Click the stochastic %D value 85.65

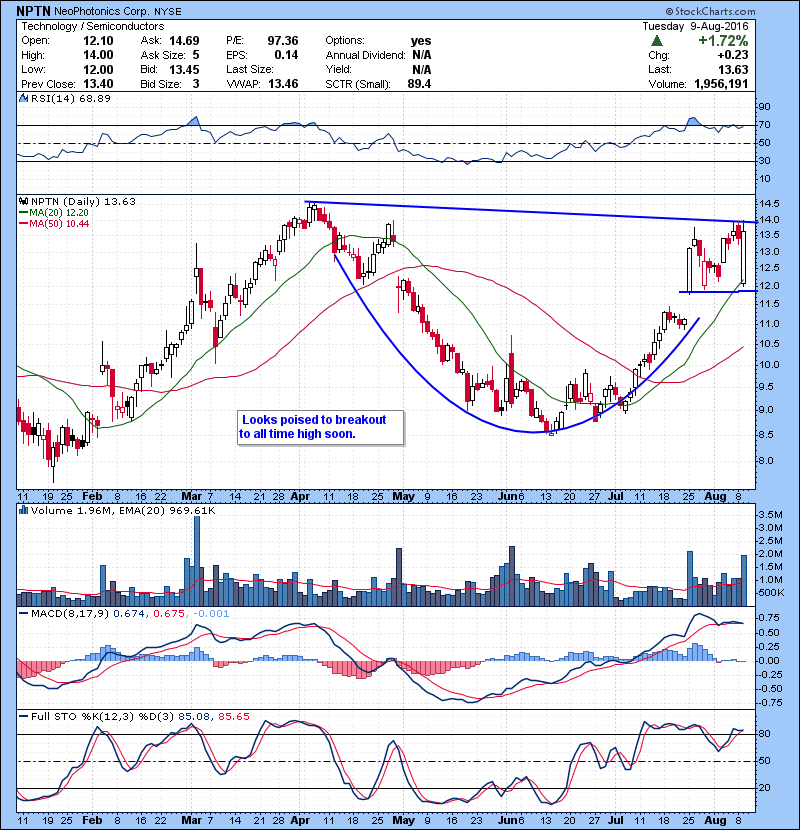click(233, 716)
